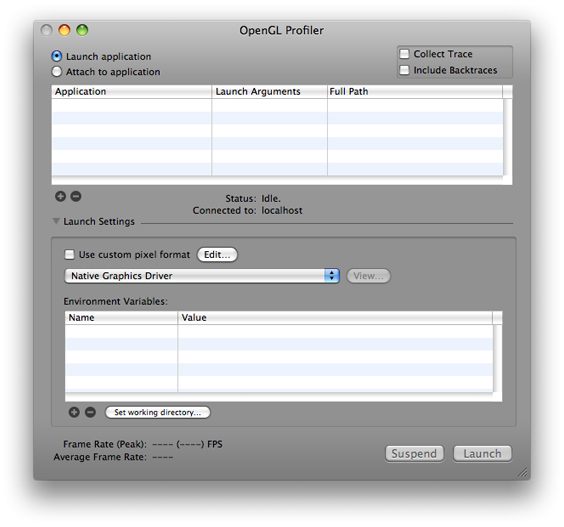This screenshot has width=564, height=527.
Task: Select the Launch application radio button
Action: click(x=57, y=56)
